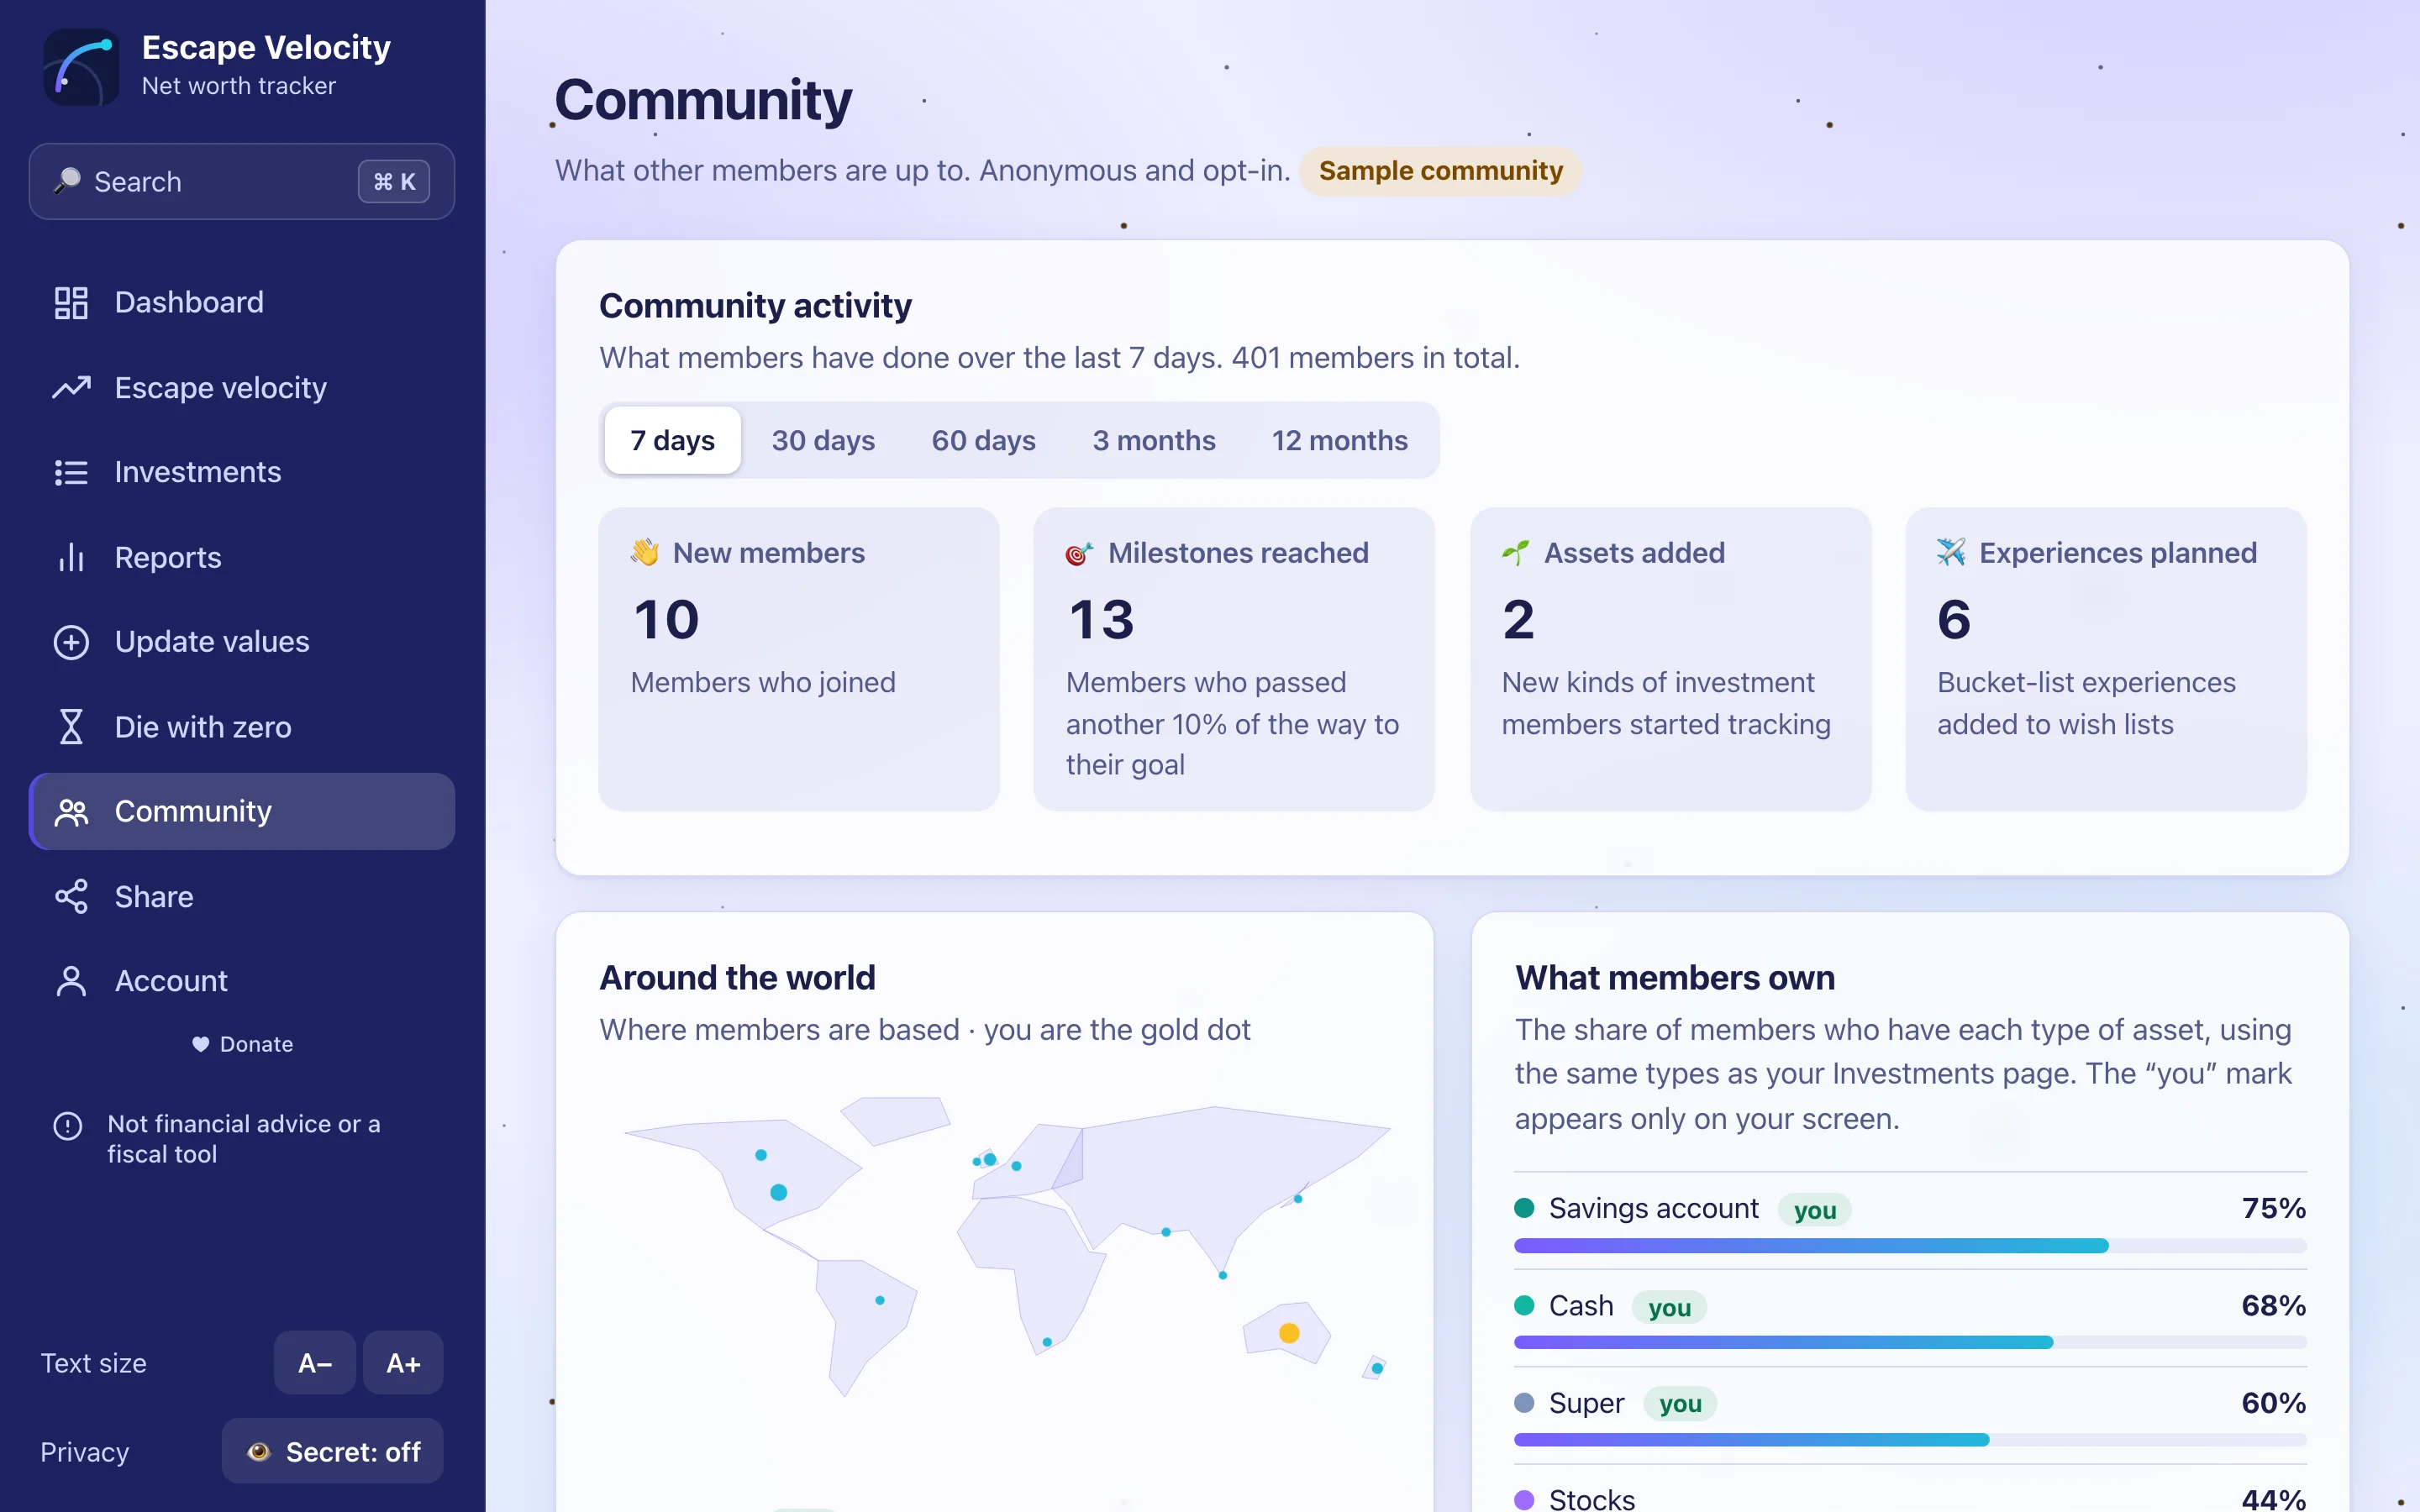Open the Investments menu label
Viewport: 2420px width, 1512px height.
click(198, 472)
